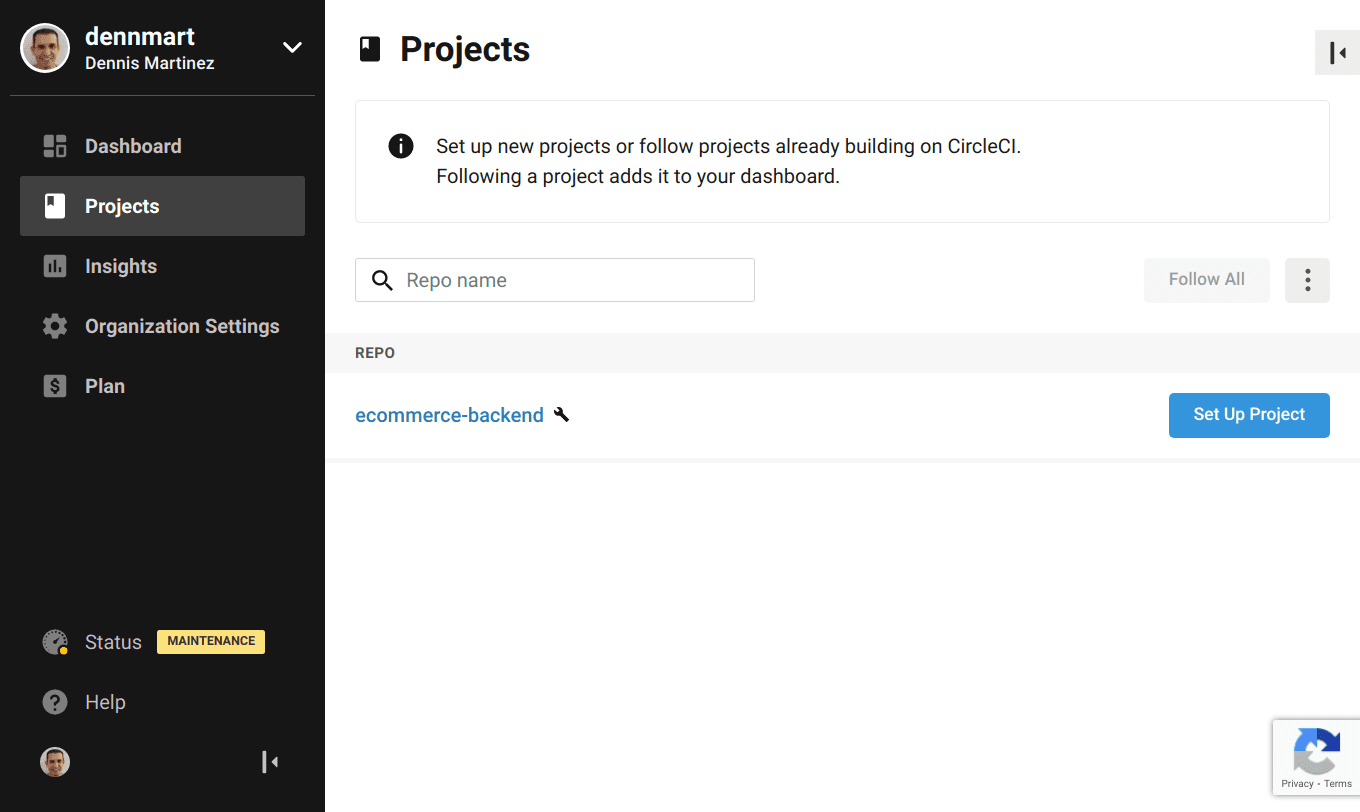The height and width of the screenshot is (812, 1360).
Task: Collapse the right panel using the arrow control
Action: [x=1337, y=52]
